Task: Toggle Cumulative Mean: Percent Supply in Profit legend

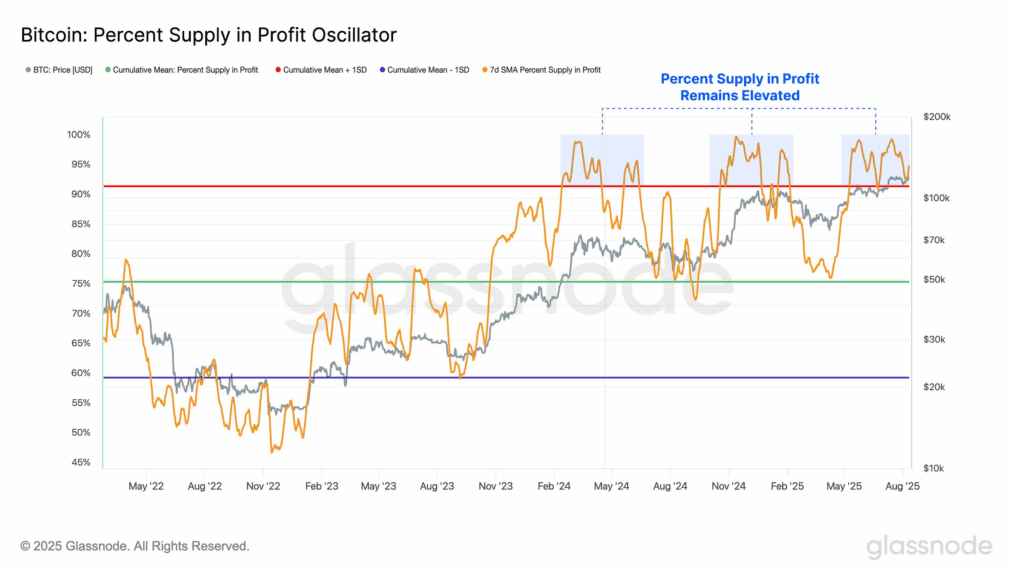Action: pos(182,70)
